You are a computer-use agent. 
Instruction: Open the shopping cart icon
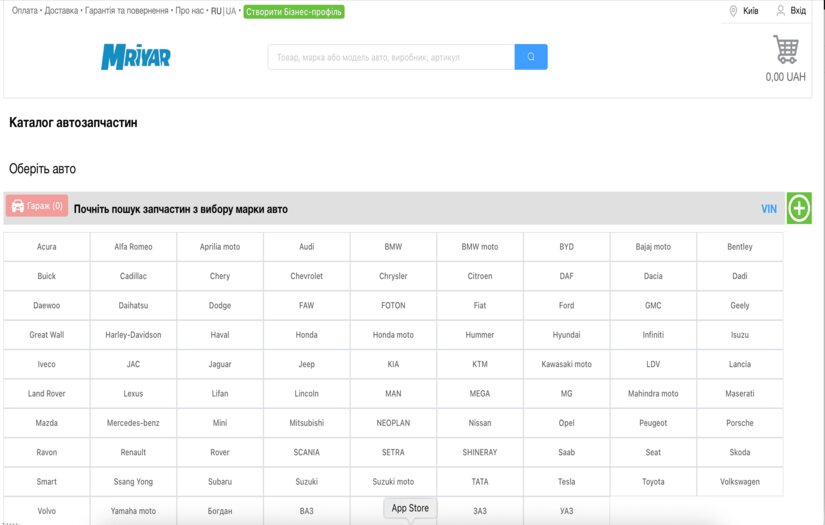786,49
